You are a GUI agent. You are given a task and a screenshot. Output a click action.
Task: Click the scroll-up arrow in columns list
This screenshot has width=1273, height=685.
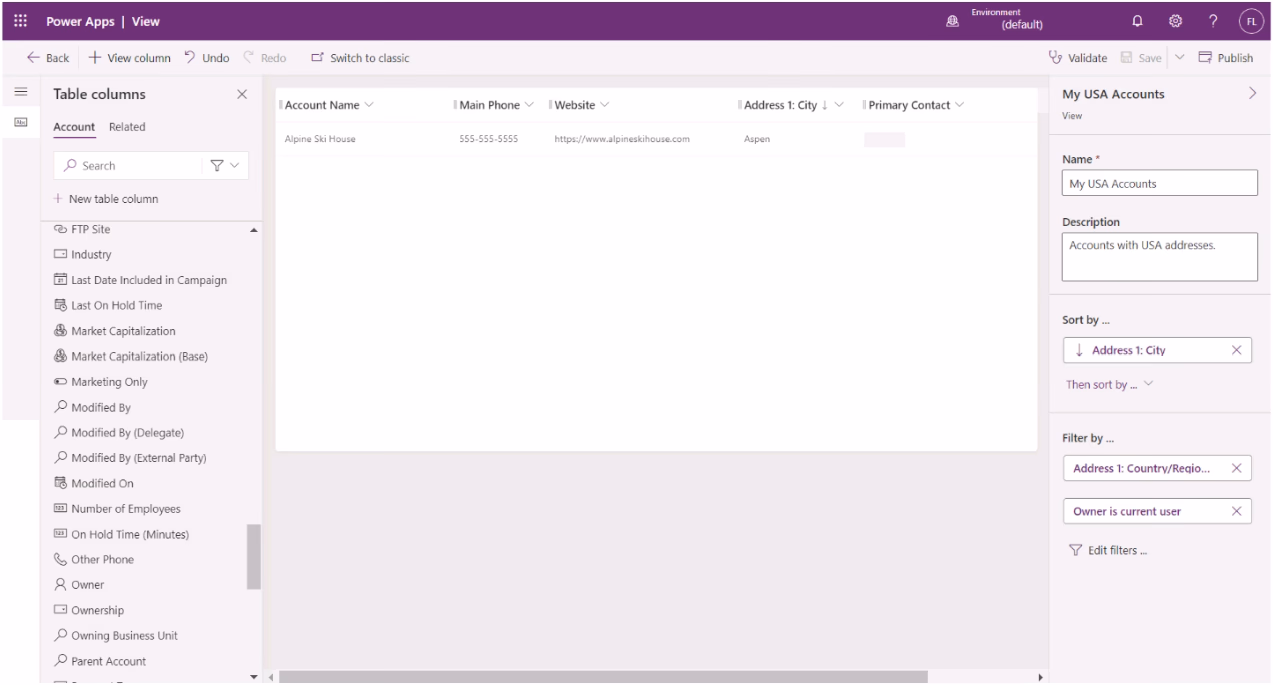[x=254, y=231]
